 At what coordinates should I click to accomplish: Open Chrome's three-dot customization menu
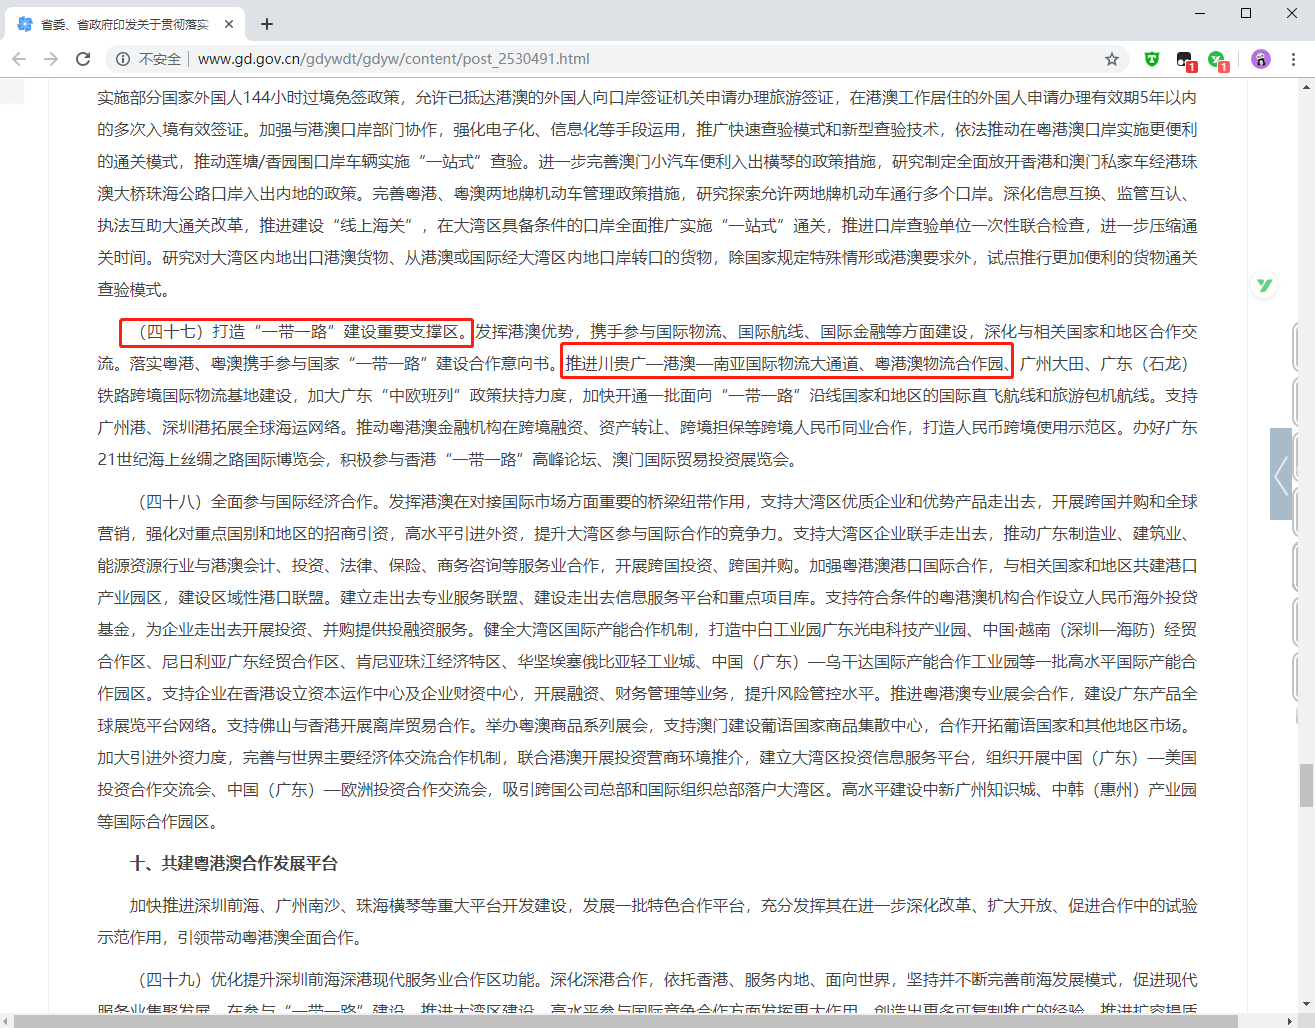click(1295, 59)
